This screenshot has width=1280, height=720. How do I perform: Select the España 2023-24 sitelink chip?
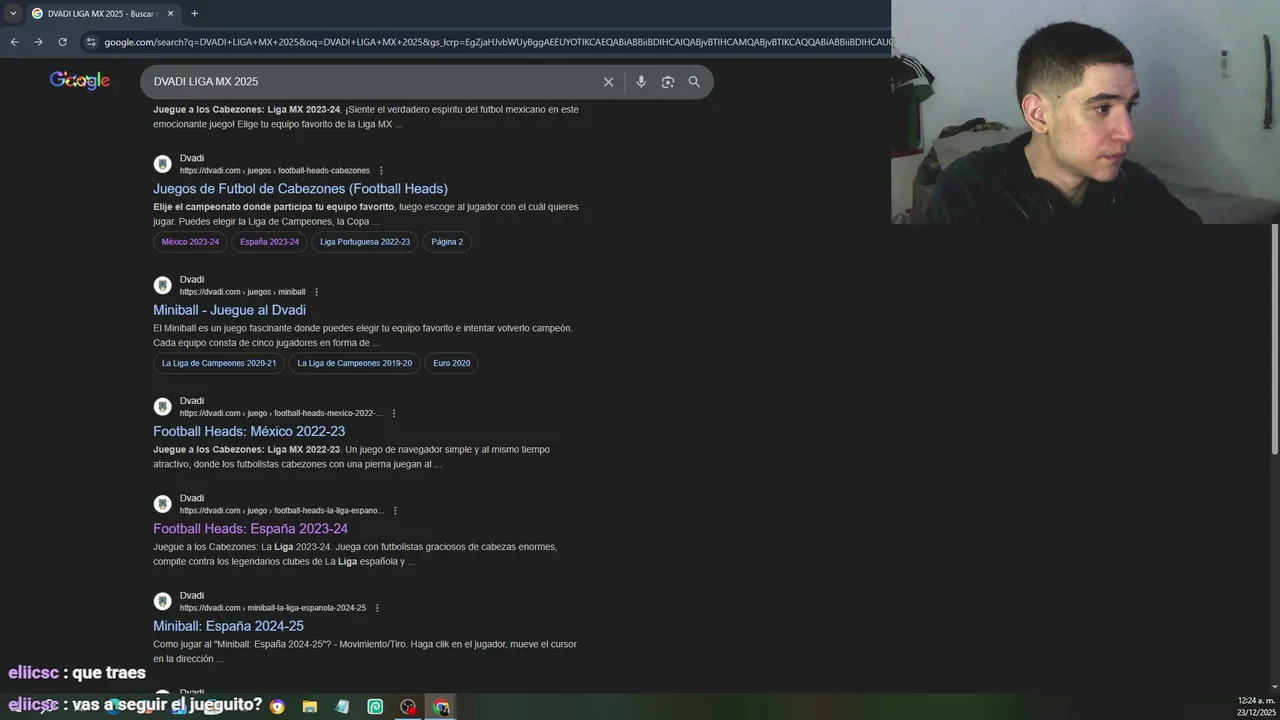pos(269,242)
